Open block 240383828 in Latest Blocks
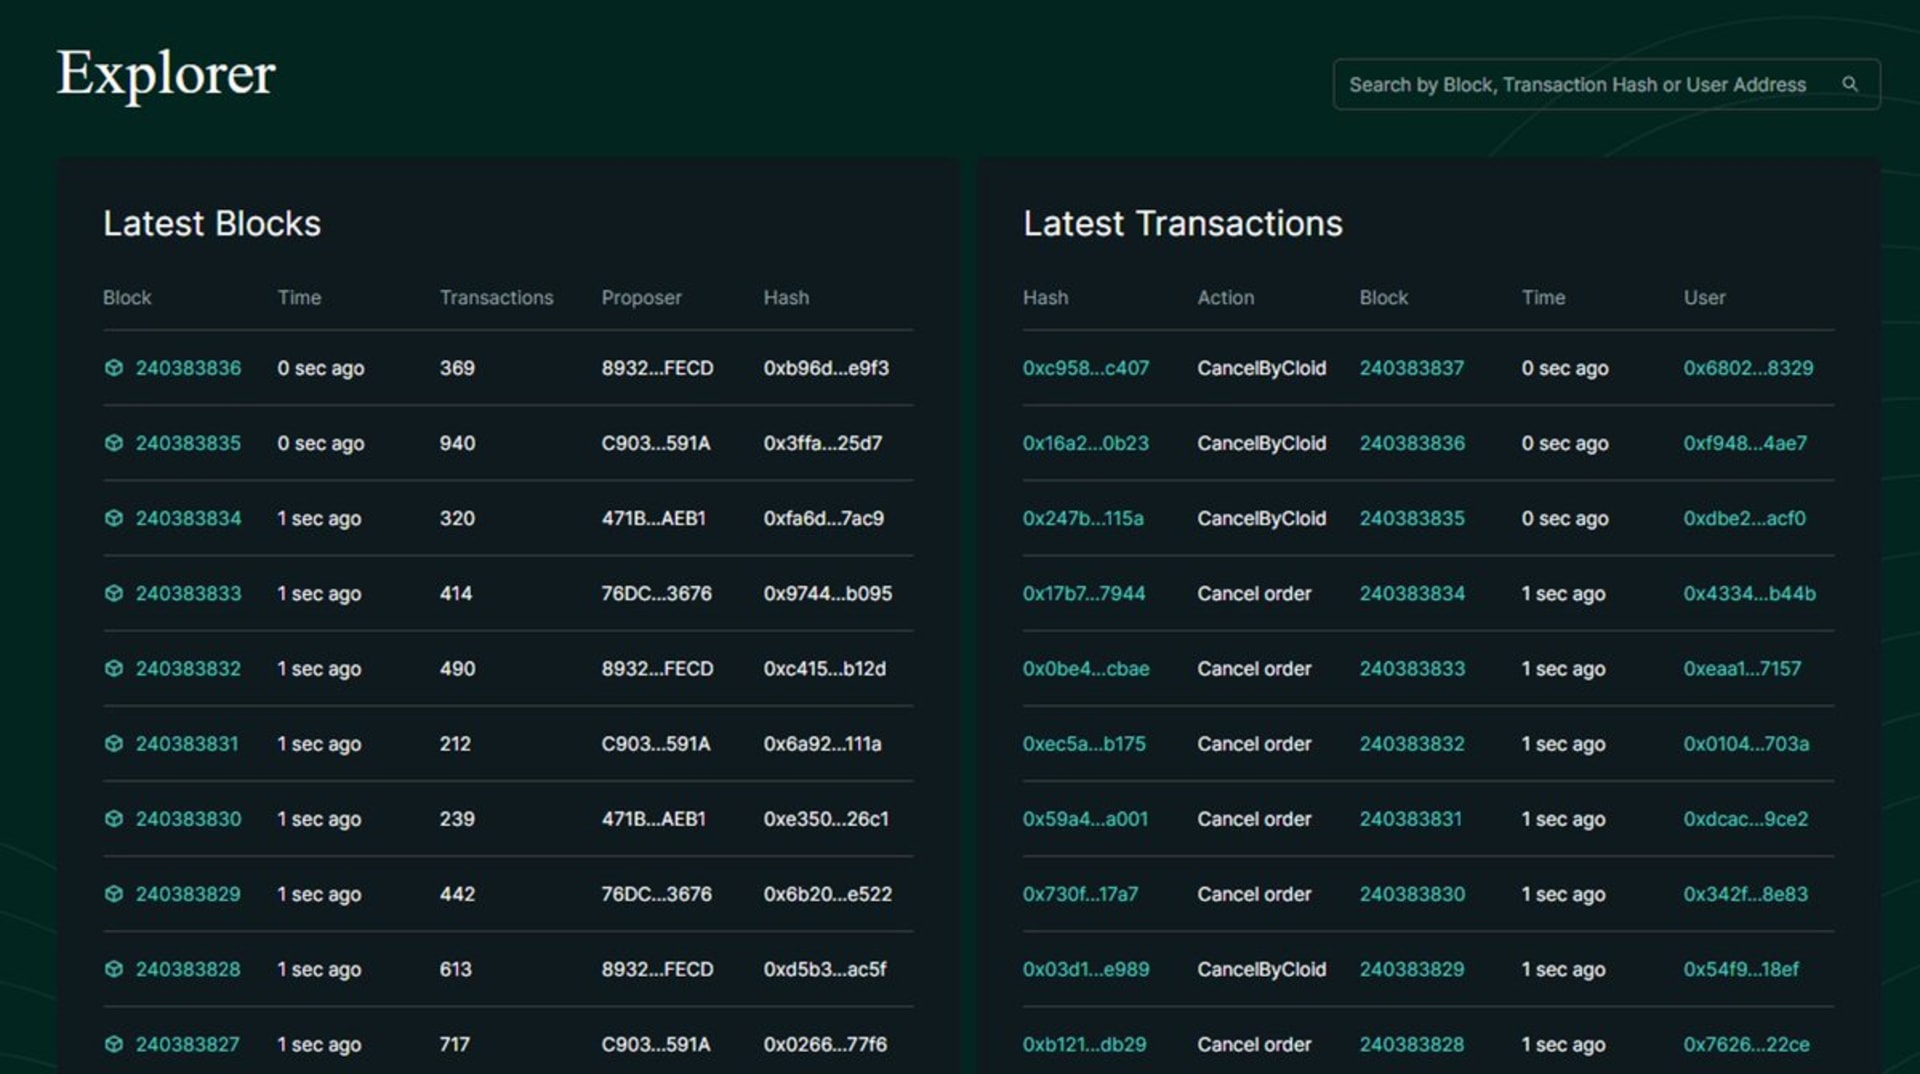1920x1074 pixels. (x=188, y=969)
